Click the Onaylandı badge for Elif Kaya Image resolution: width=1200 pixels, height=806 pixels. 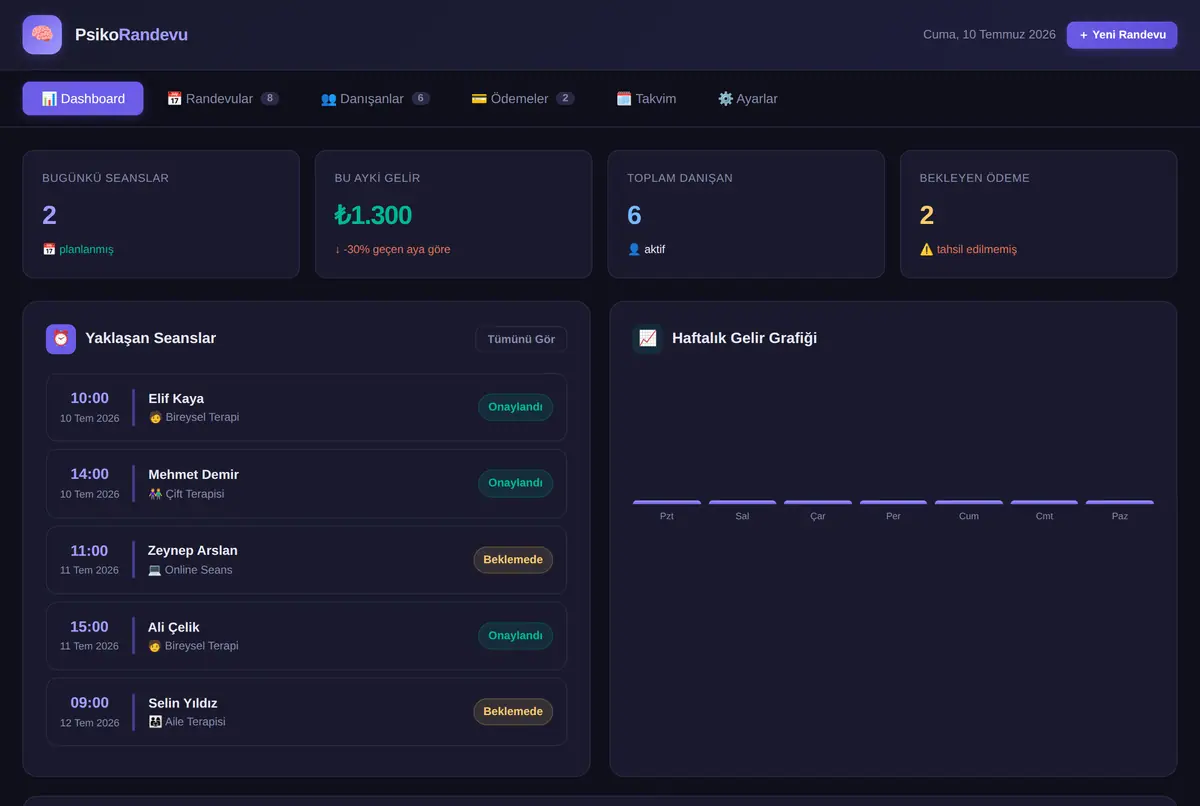(x=515, y=407)
